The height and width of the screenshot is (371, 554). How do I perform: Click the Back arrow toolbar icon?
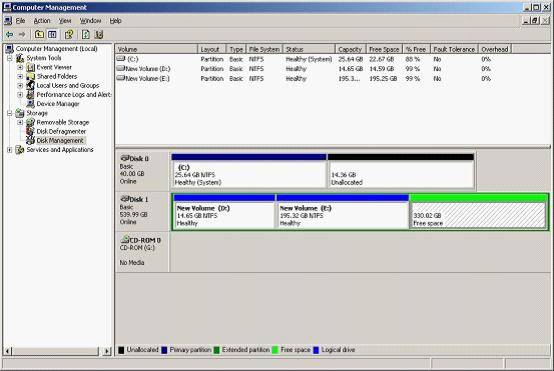(x=10, y=34)
